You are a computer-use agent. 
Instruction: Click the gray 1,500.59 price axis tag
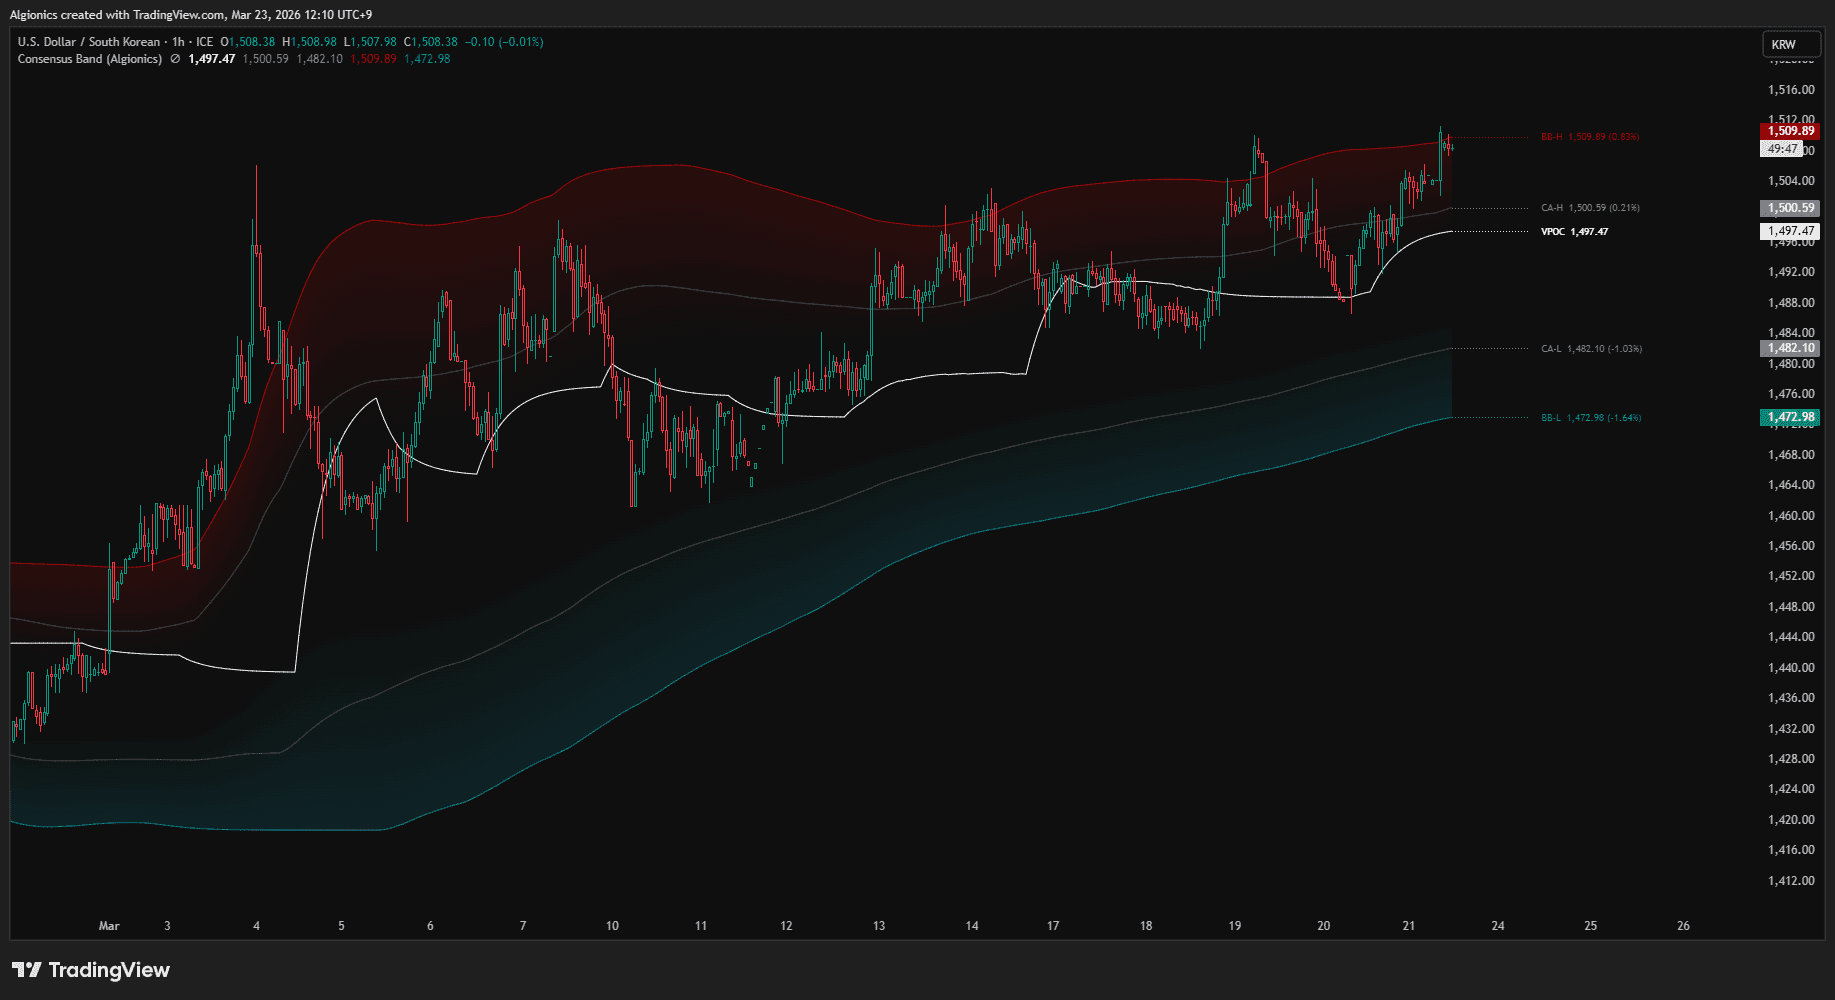[x=1790, y=208]
